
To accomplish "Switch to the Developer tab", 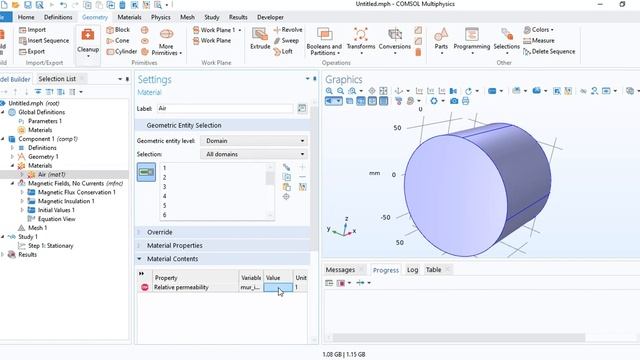I will [x=270, y=17].
